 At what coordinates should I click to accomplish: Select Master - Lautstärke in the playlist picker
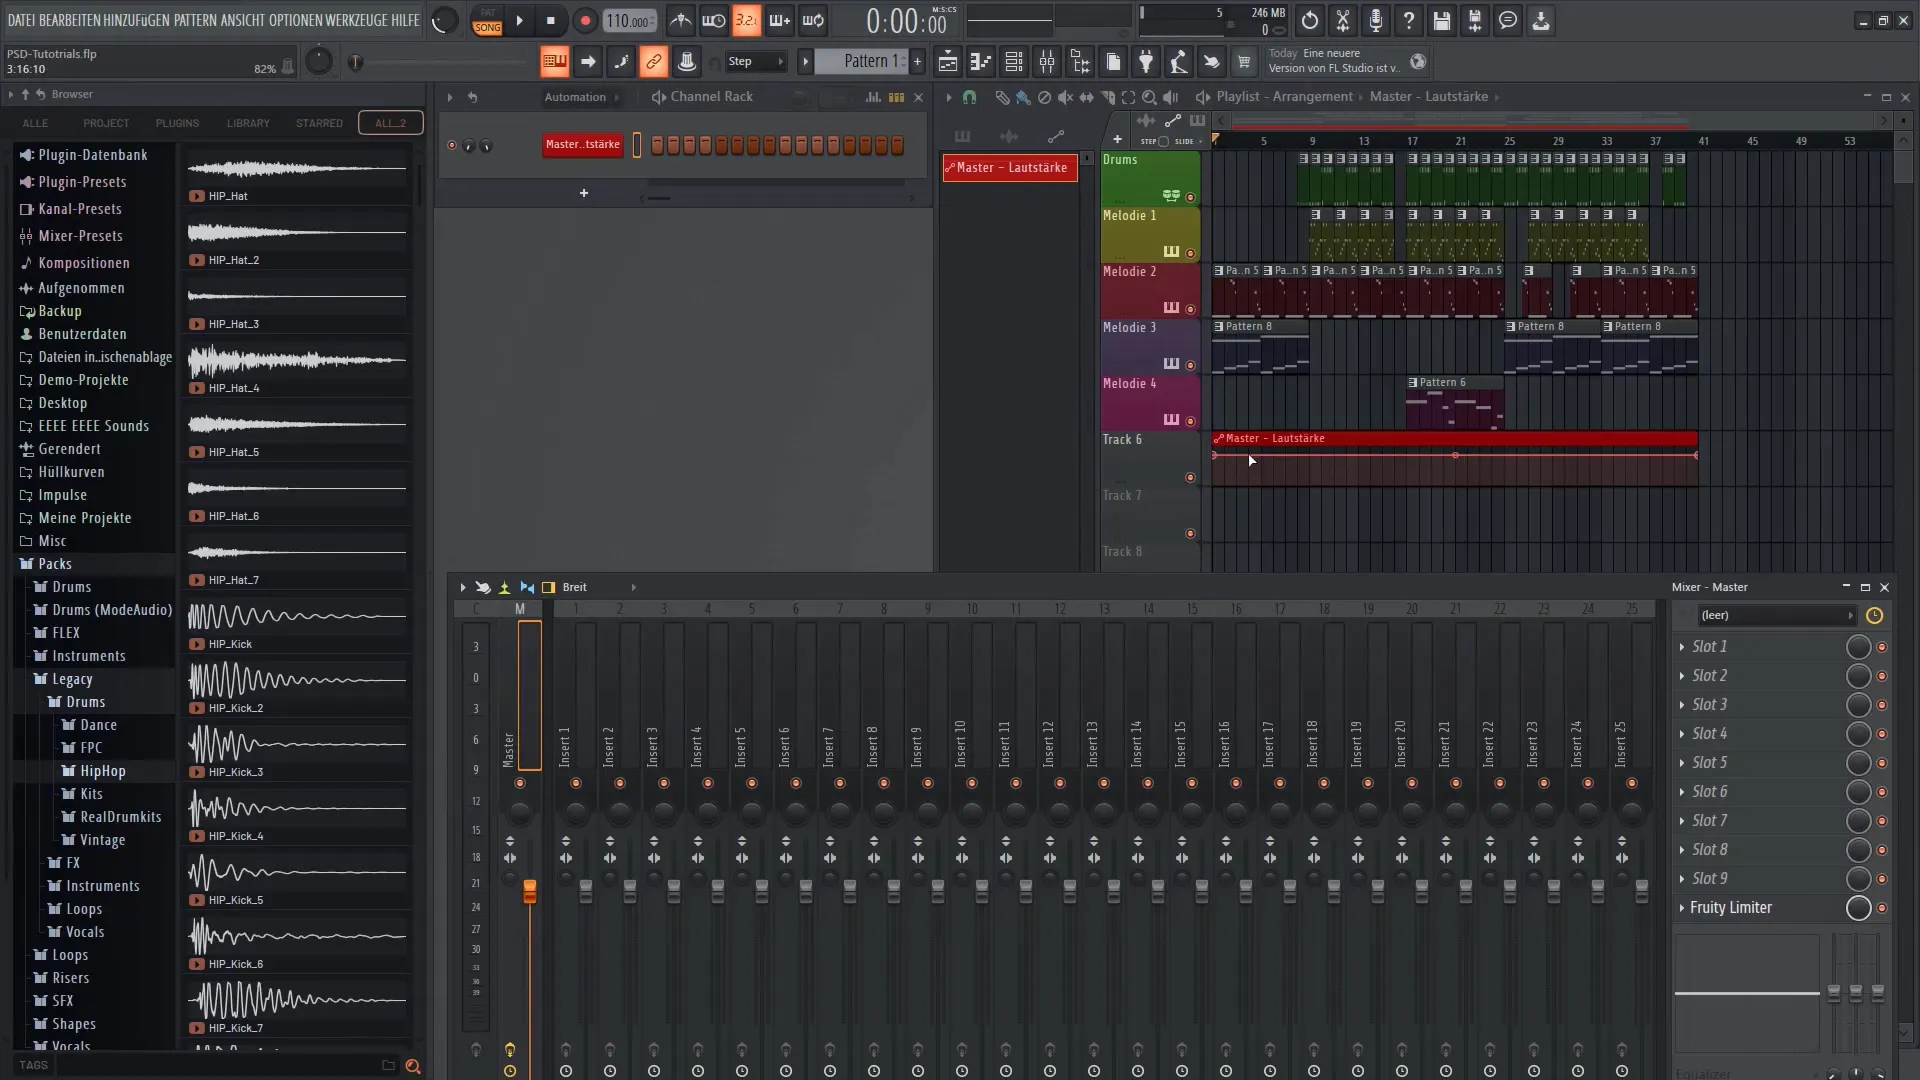1010,168
